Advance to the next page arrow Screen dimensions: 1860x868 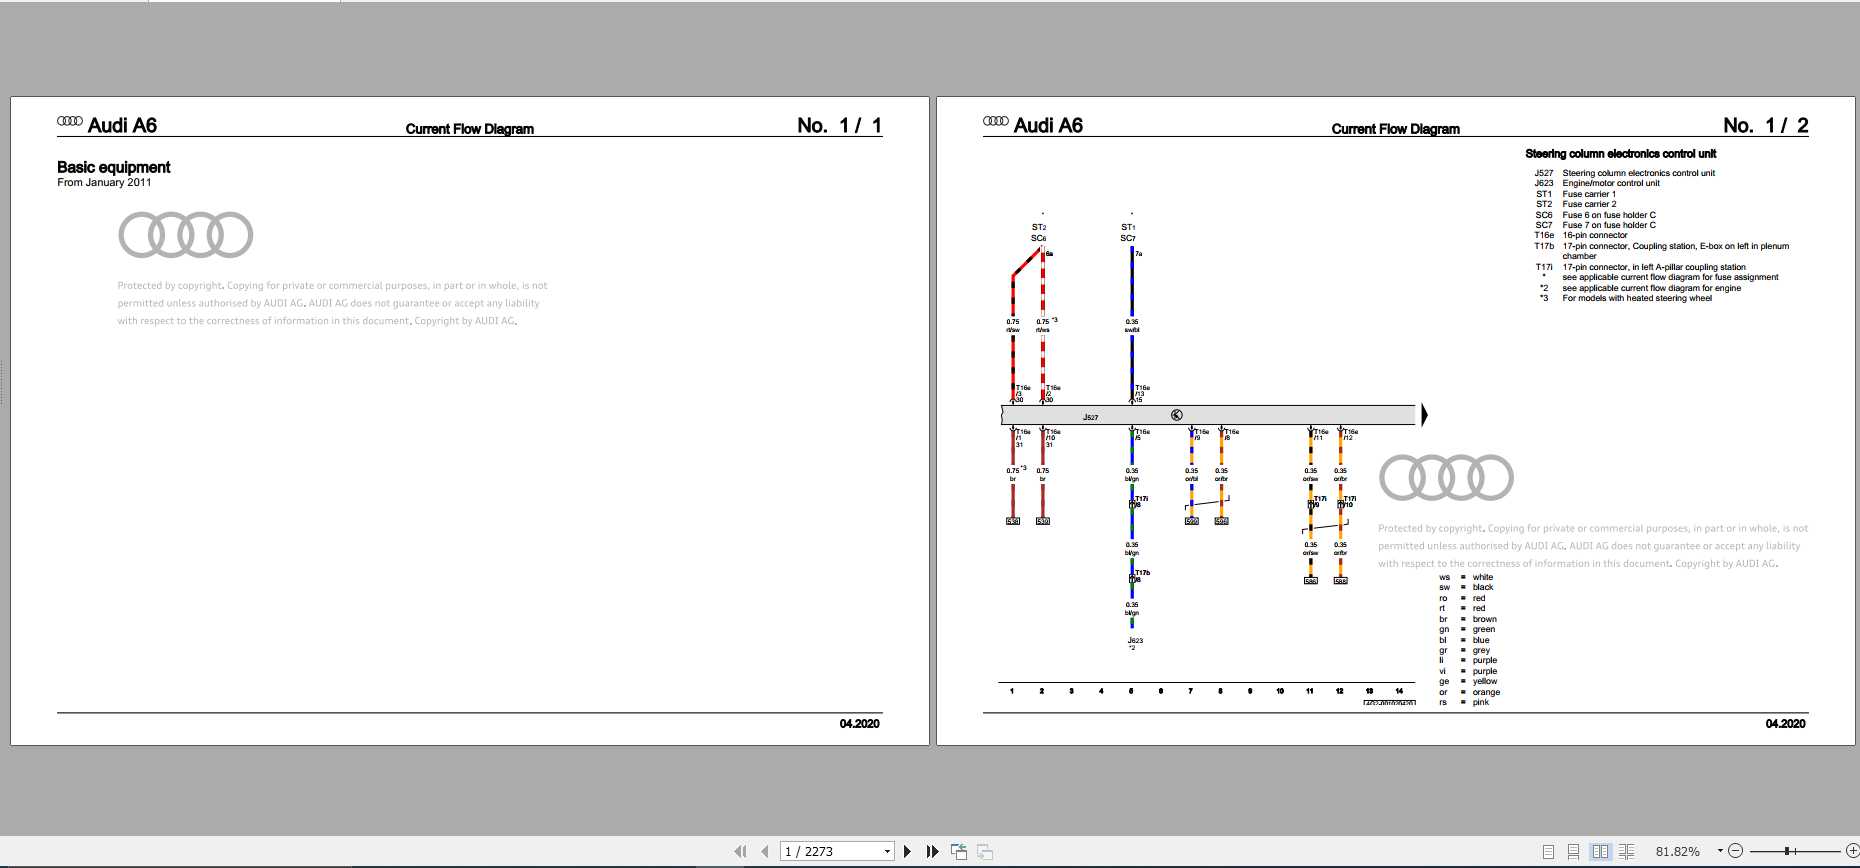click(x=908, y=851)
